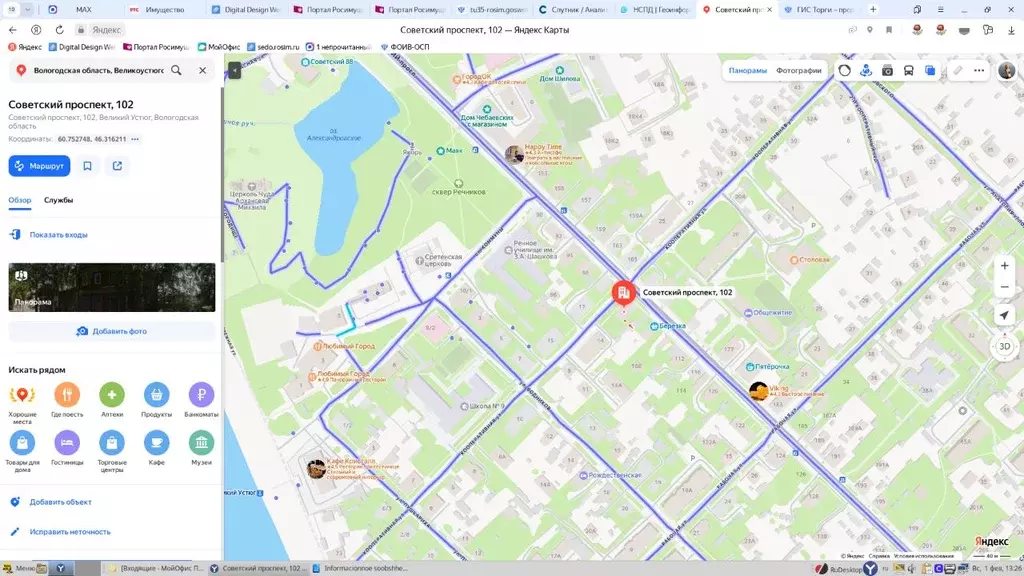Open МойОфис bookmark
The image size is (1024, 576).
[x=219, y=47]
